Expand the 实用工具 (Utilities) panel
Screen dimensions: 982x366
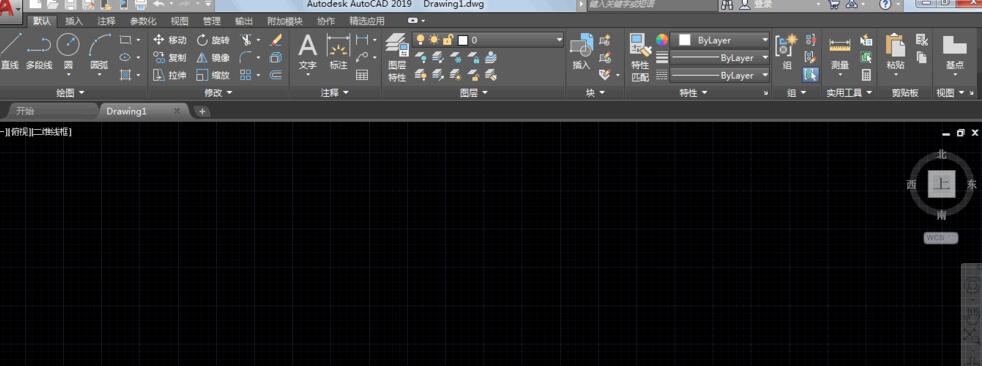point(849,93)
